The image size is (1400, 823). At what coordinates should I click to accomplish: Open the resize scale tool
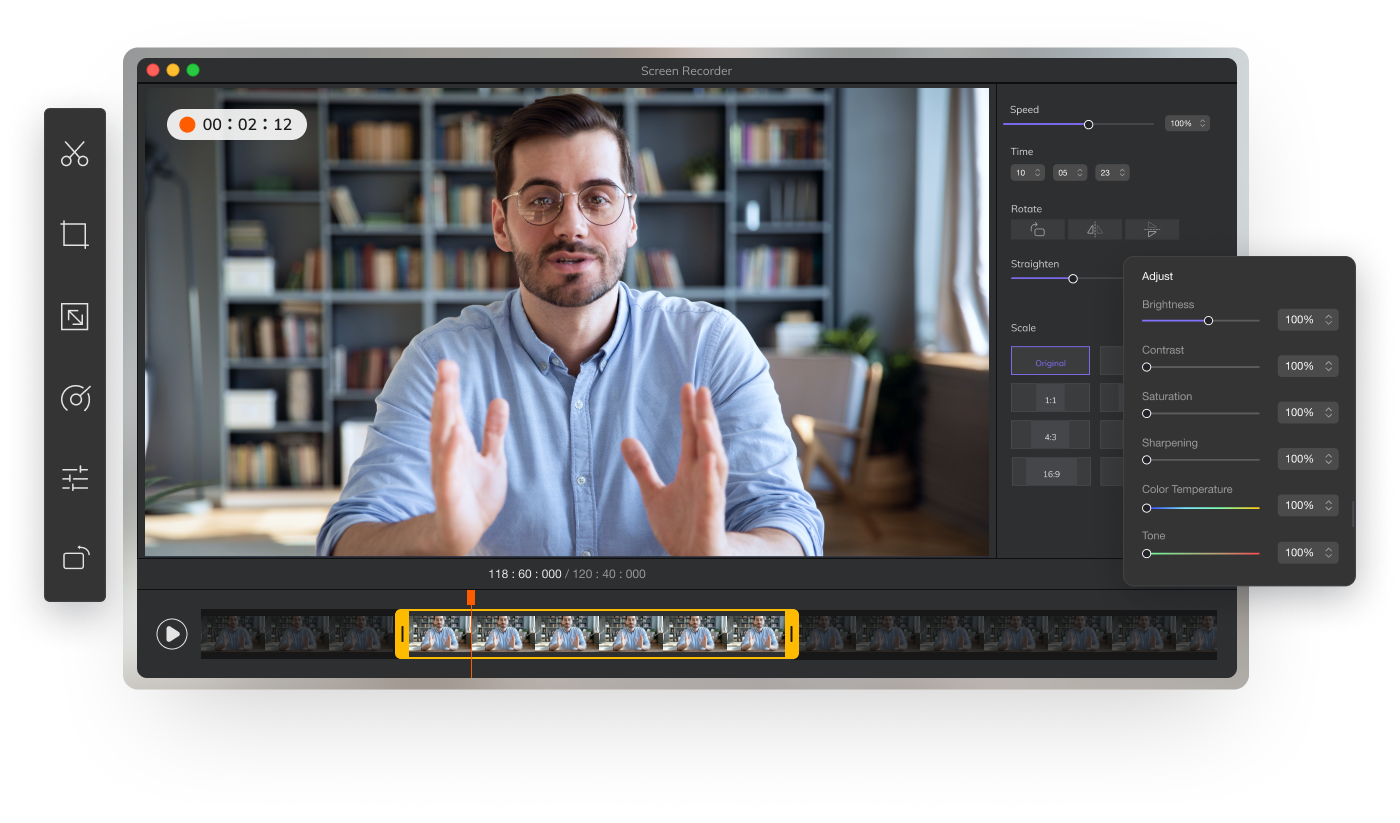click(75, 317)
